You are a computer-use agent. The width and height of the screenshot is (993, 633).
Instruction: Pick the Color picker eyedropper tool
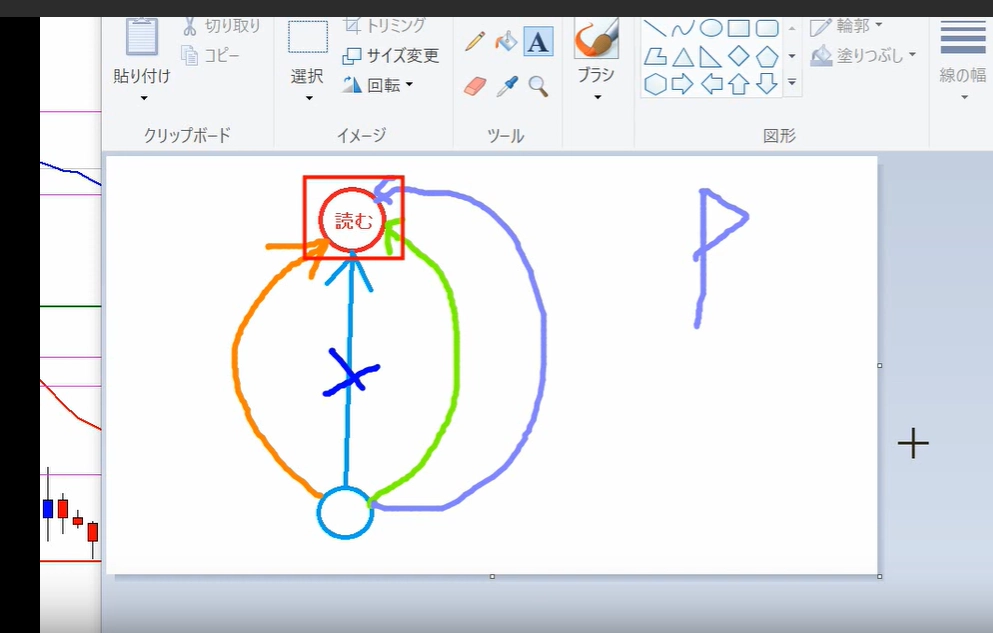[507, 86]
